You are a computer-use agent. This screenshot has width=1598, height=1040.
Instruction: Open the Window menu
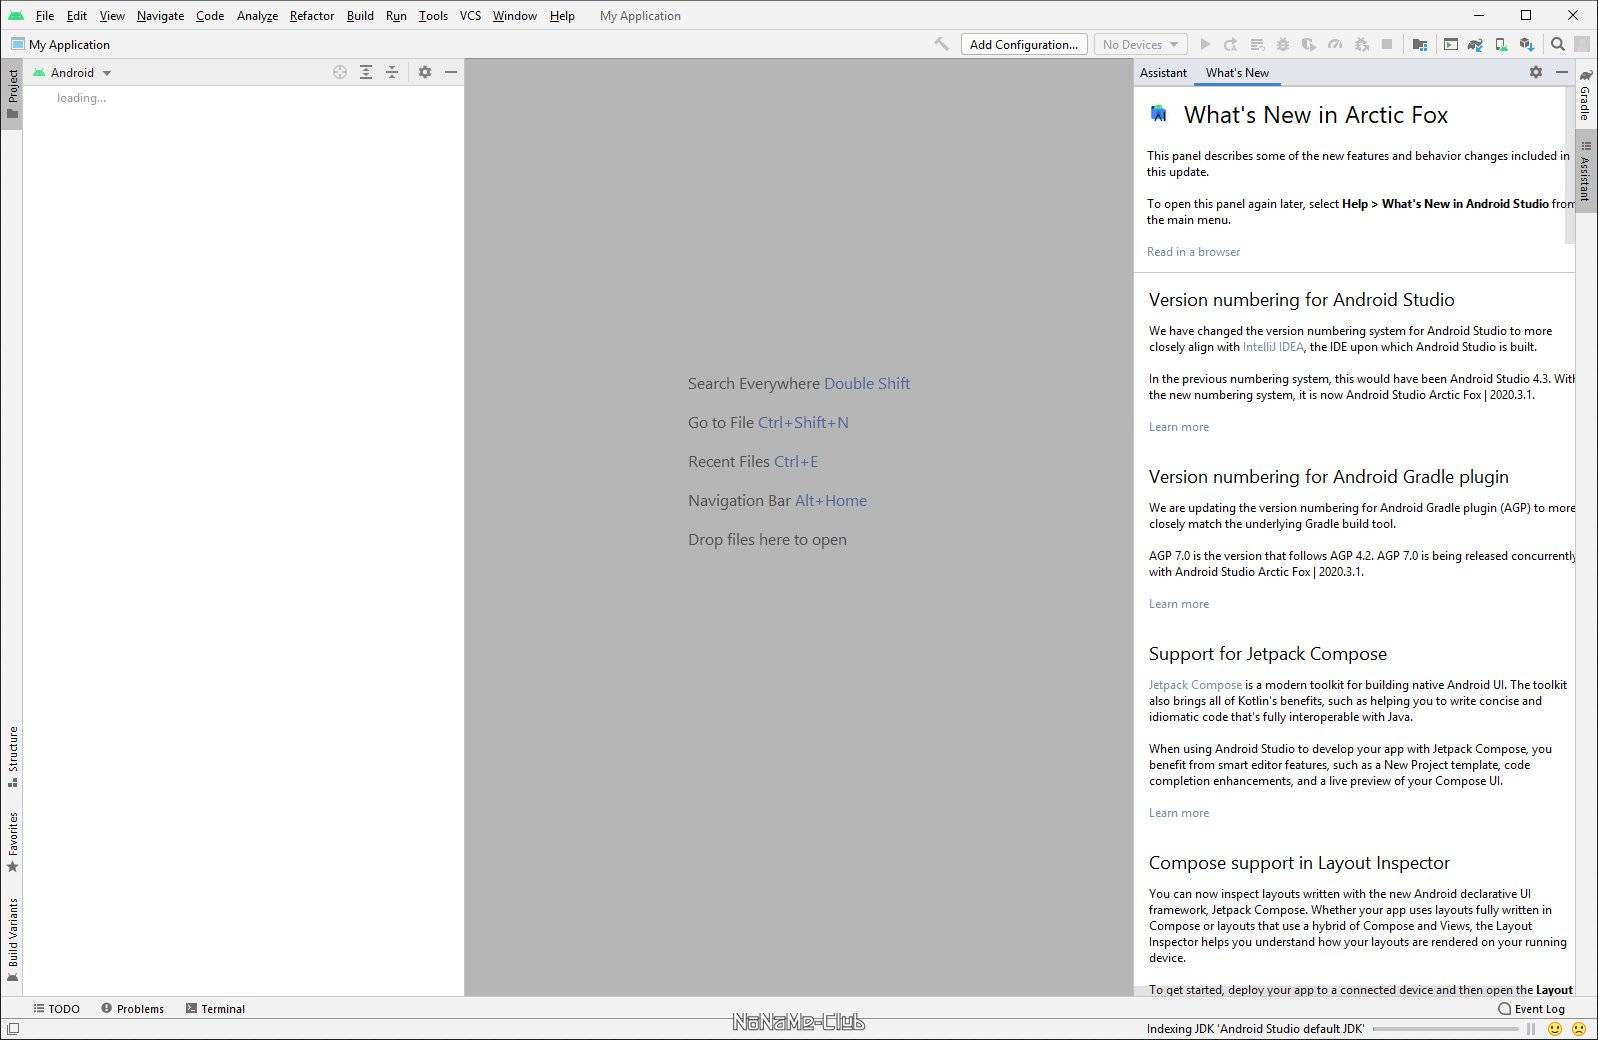[515, 16]
